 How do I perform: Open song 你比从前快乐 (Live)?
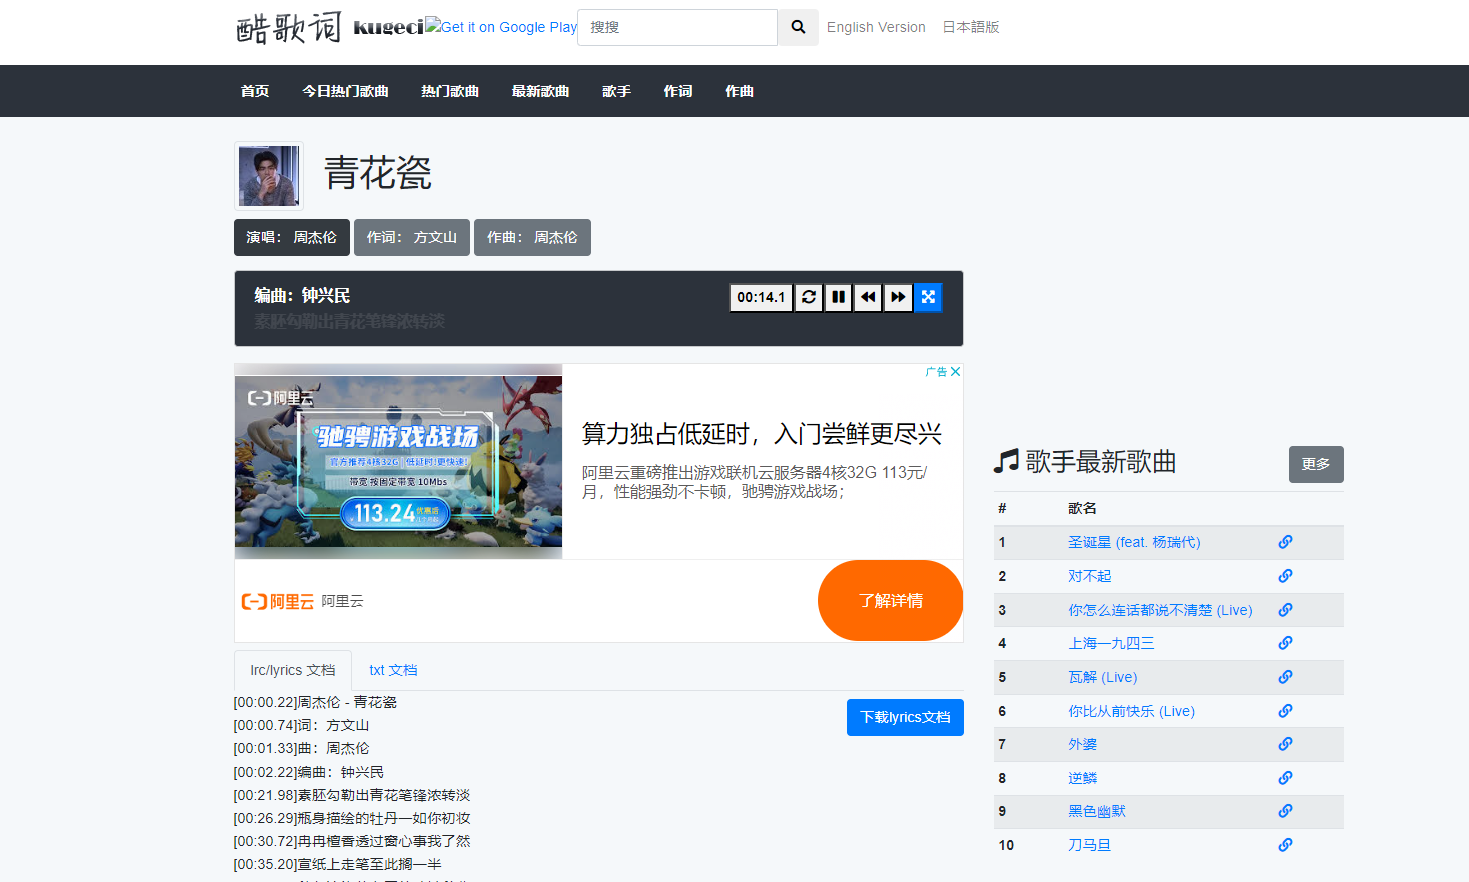(1131, 711)
